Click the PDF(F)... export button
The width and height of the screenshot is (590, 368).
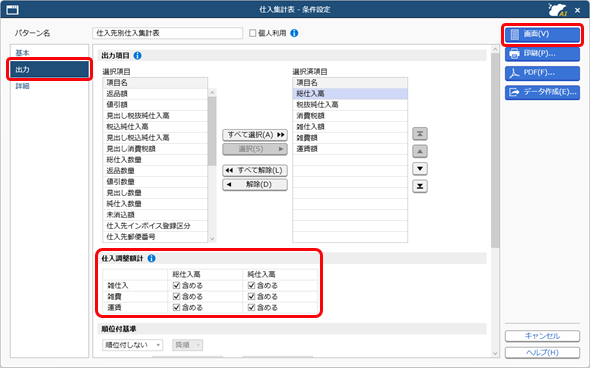542,73
